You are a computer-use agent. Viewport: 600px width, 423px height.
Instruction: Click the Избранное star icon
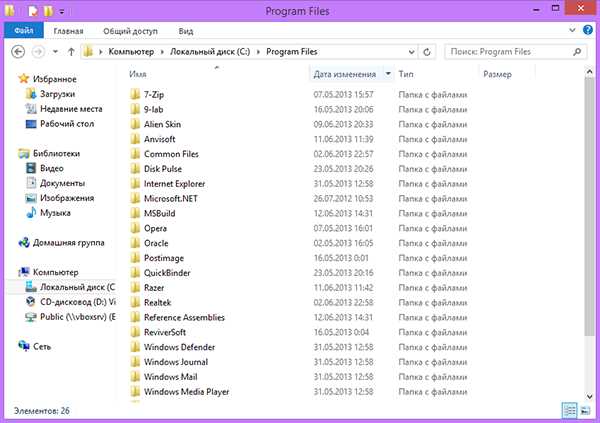point(24,79)
